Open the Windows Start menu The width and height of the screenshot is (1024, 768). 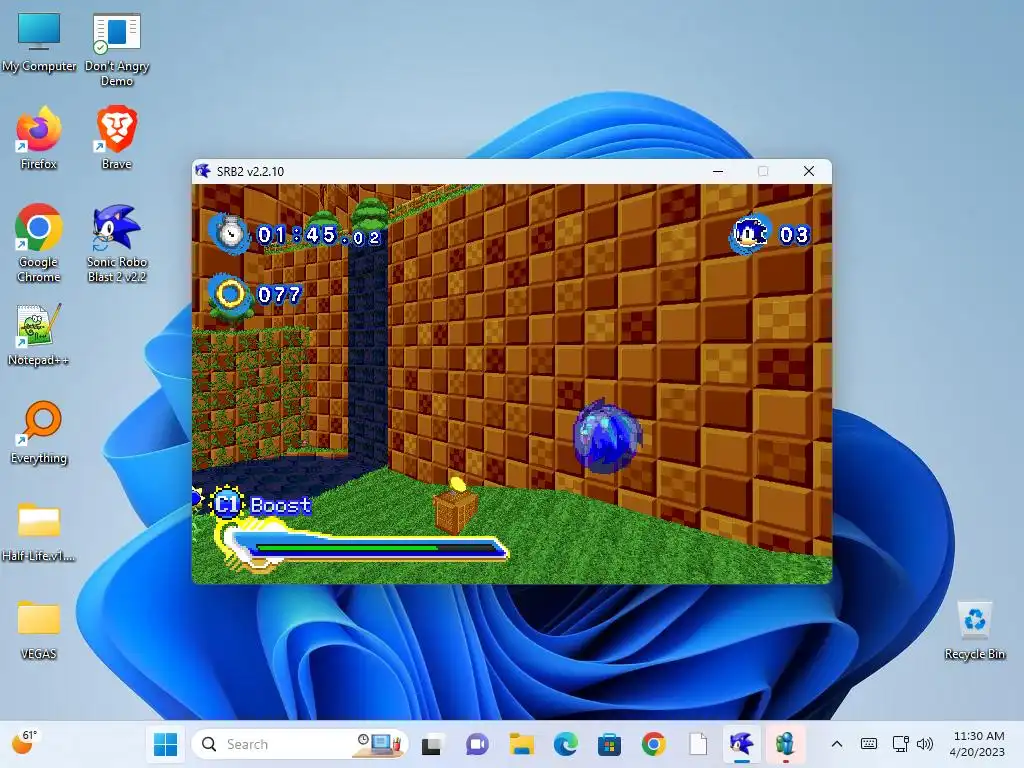point(165,744)
